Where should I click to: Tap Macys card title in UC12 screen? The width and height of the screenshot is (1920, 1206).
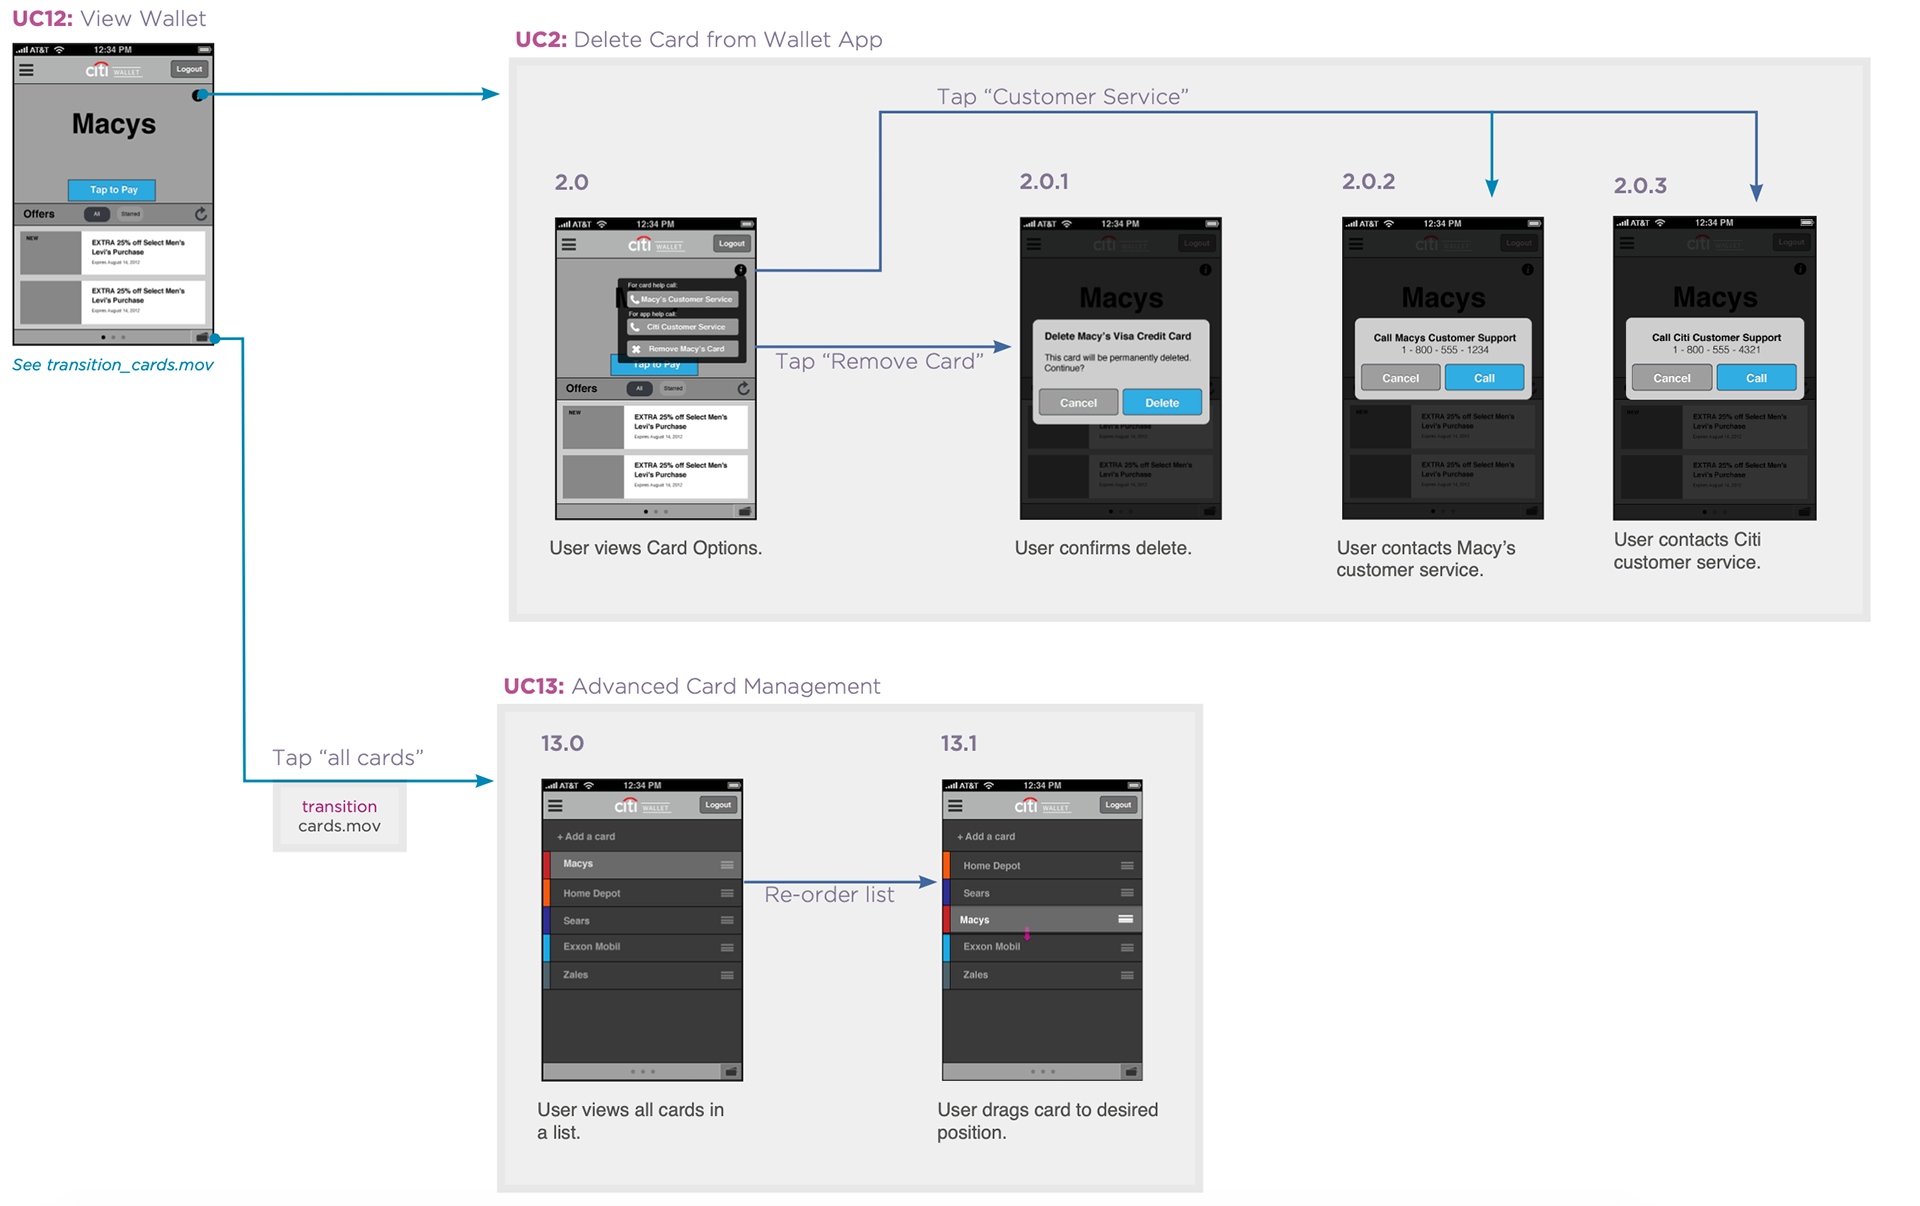click(114, 124)
